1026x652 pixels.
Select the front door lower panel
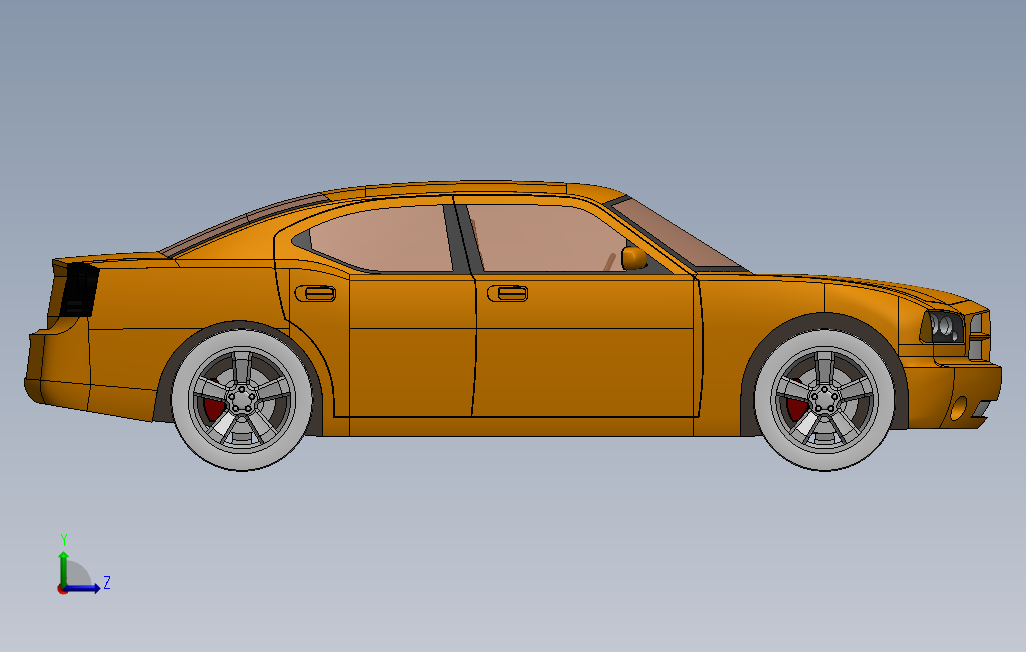584,372
